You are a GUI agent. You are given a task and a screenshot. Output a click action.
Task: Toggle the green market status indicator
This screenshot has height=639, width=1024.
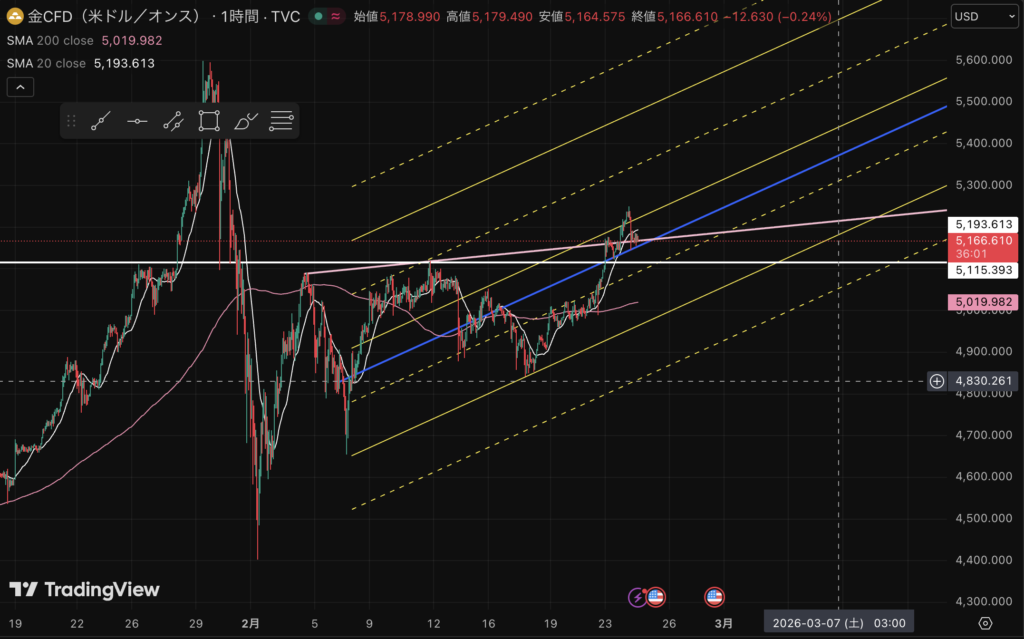(317, 17)
